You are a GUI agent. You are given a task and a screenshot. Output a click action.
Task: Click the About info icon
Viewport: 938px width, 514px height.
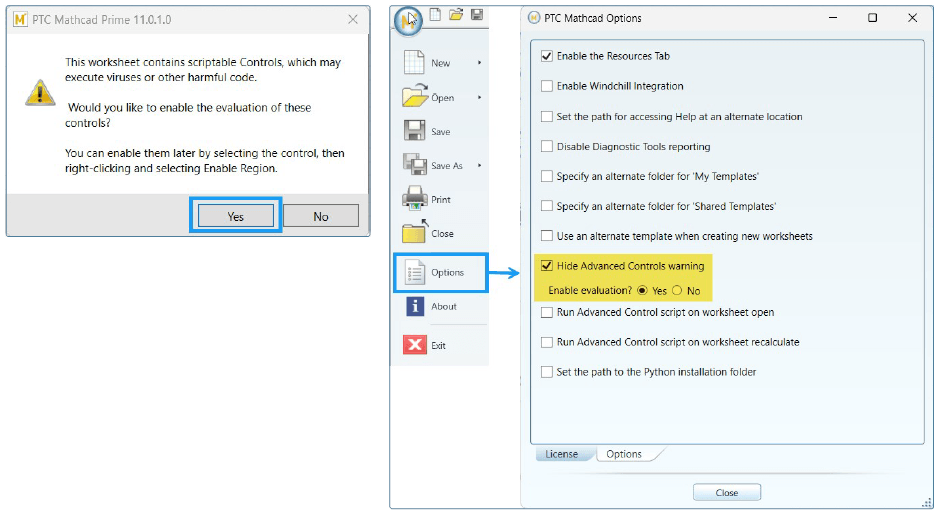click(x=415, y=306)
